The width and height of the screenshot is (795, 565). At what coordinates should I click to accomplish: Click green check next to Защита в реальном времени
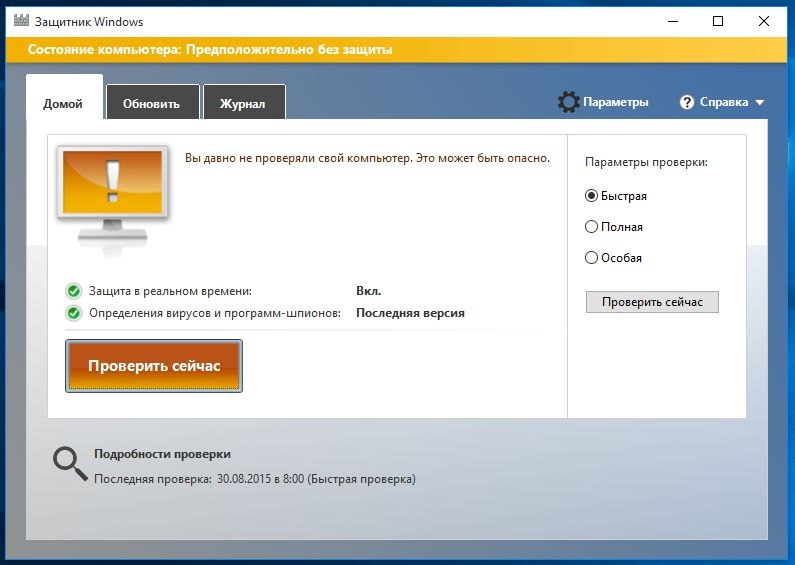coord(74,291)
